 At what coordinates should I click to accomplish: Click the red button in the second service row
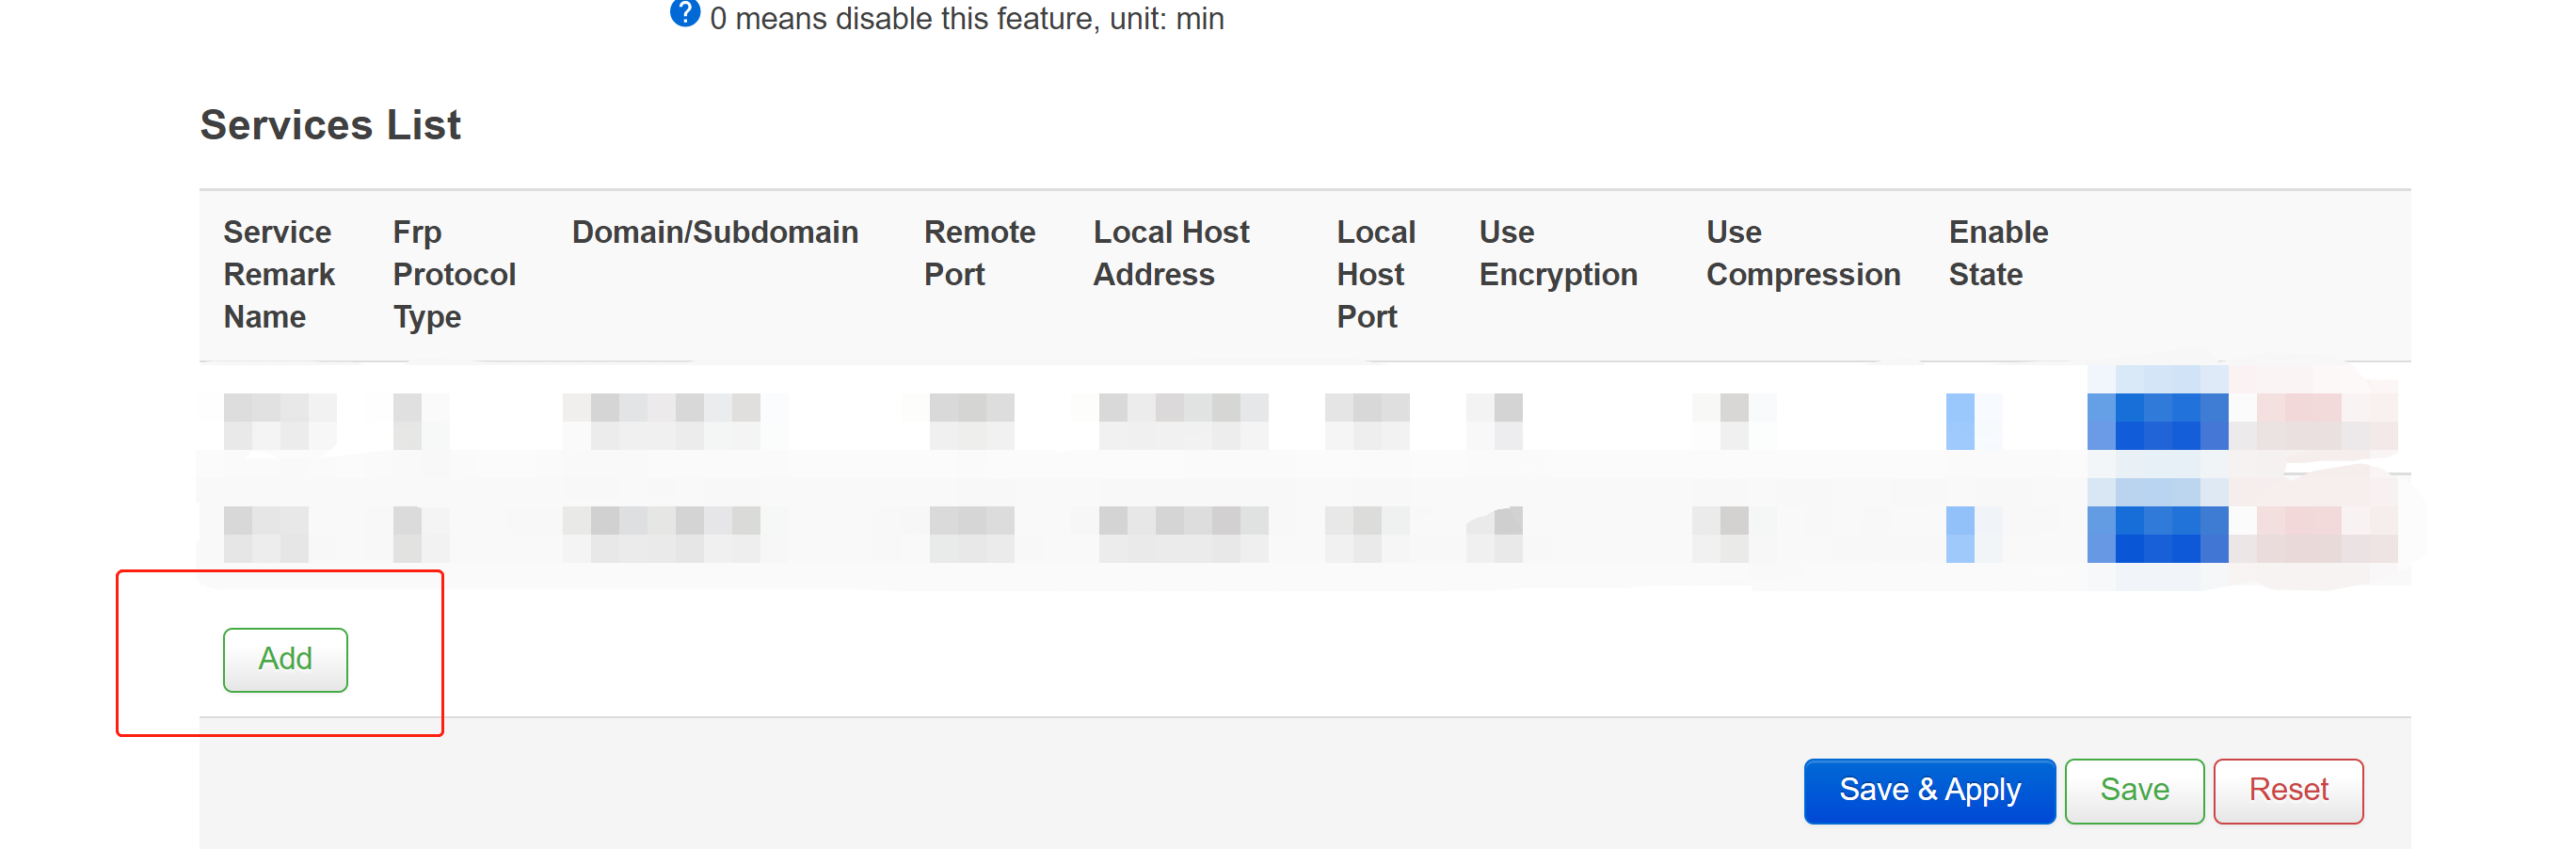pyautogui.click(x=2310, y=533)
